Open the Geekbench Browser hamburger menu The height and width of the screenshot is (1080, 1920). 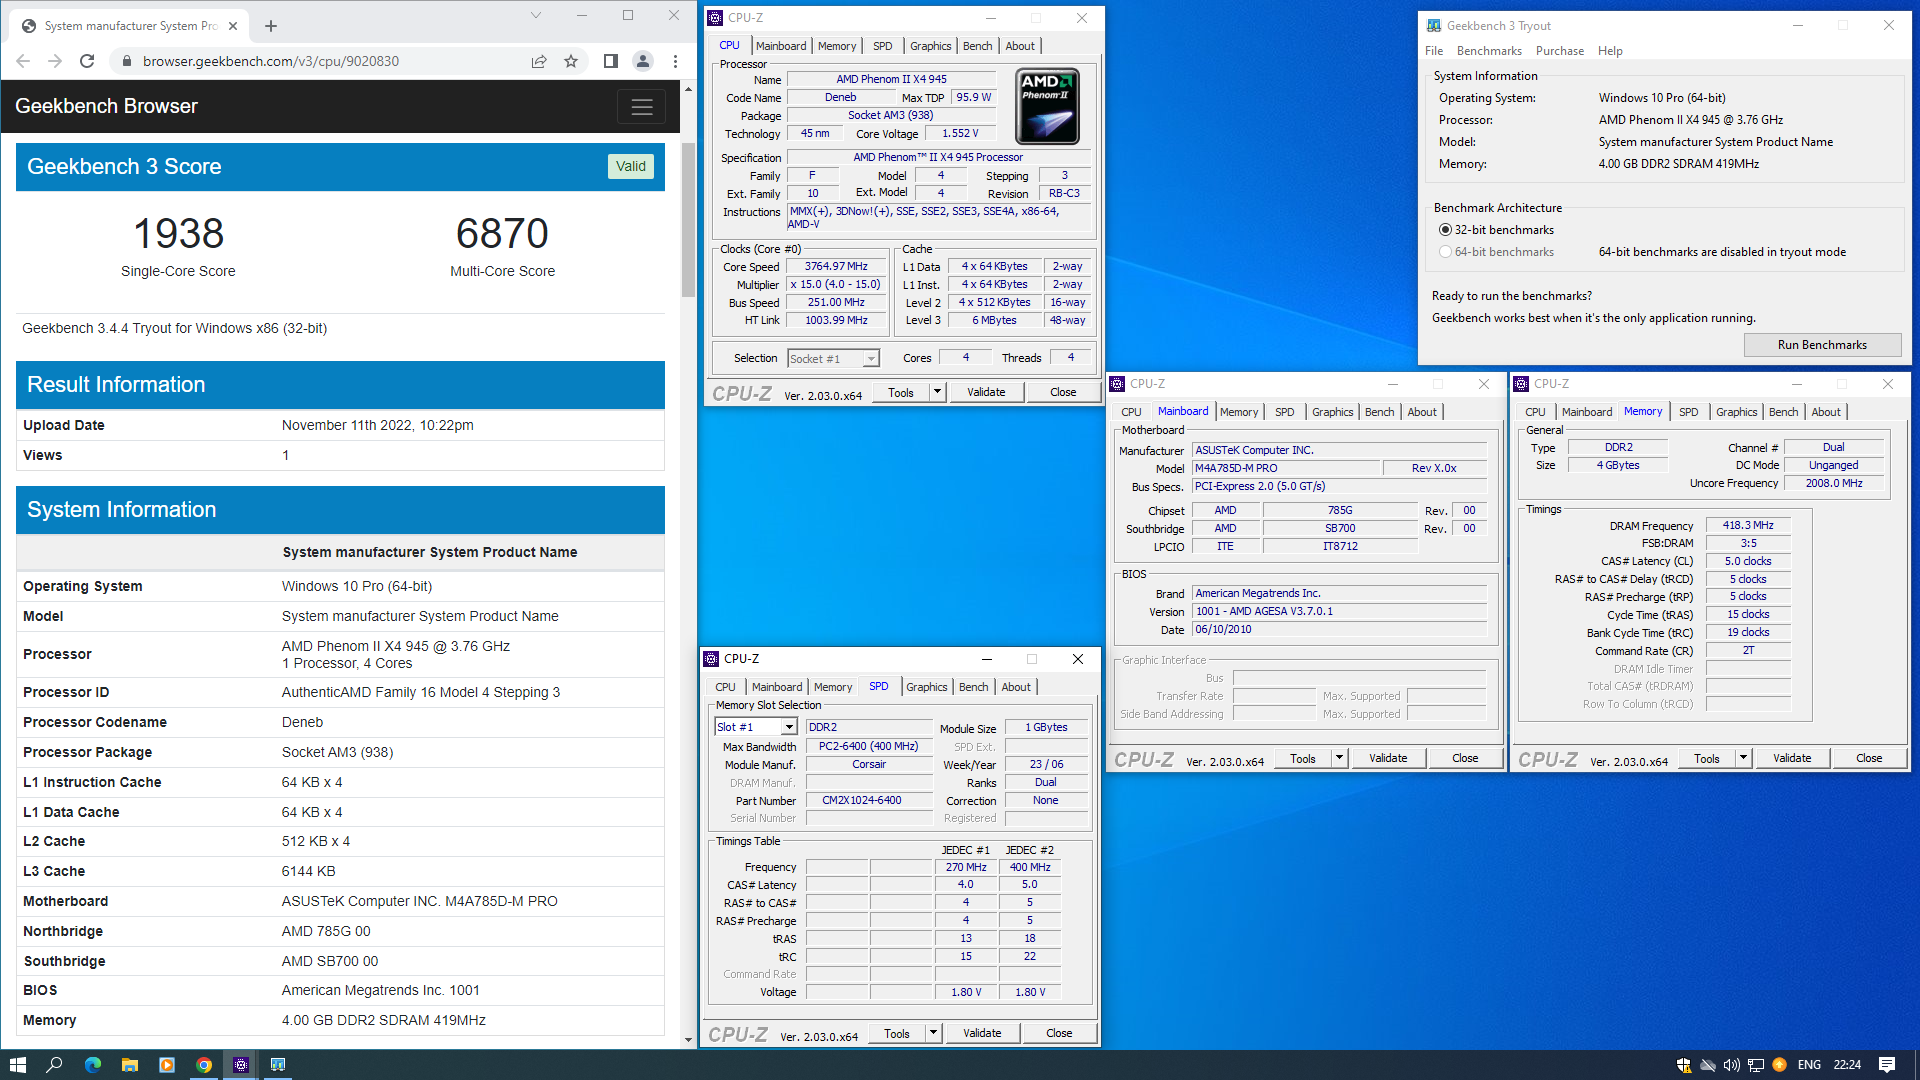[642, 106]
